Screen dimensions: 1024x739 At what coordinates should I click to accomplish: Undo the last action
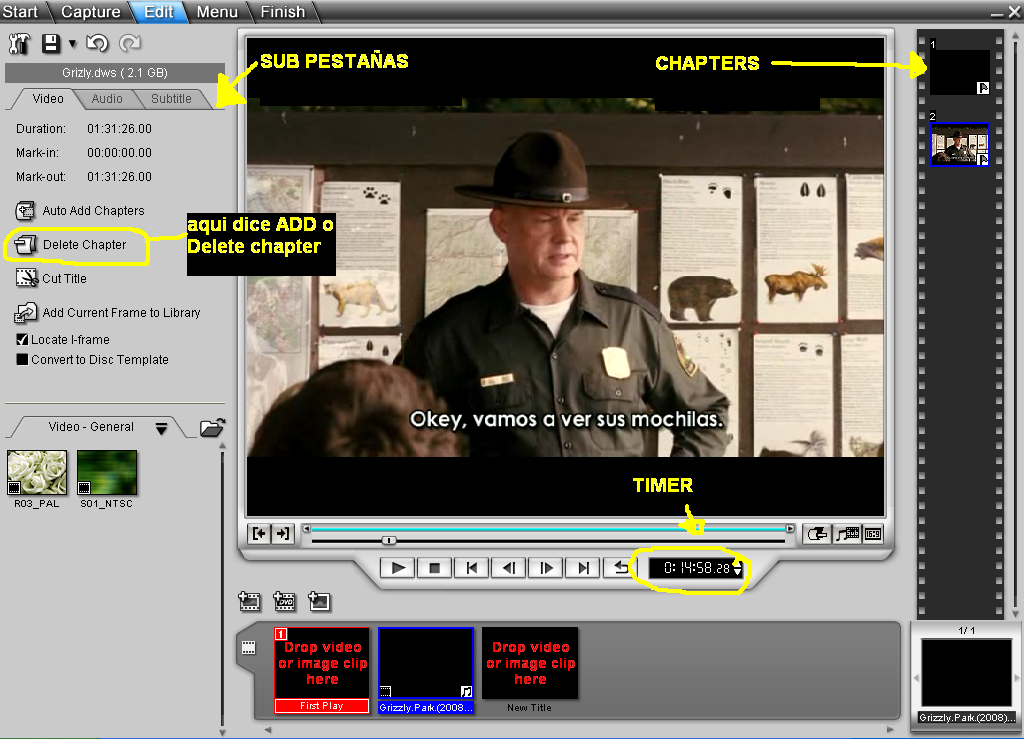[x=97, y=44]
